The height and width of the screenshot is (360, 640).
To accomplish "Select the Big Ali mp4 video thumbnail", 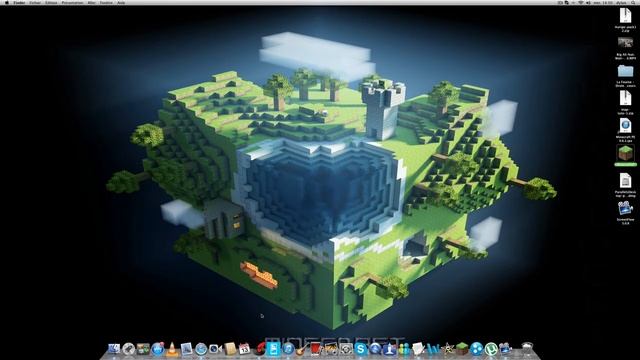I will pos(625,42).
